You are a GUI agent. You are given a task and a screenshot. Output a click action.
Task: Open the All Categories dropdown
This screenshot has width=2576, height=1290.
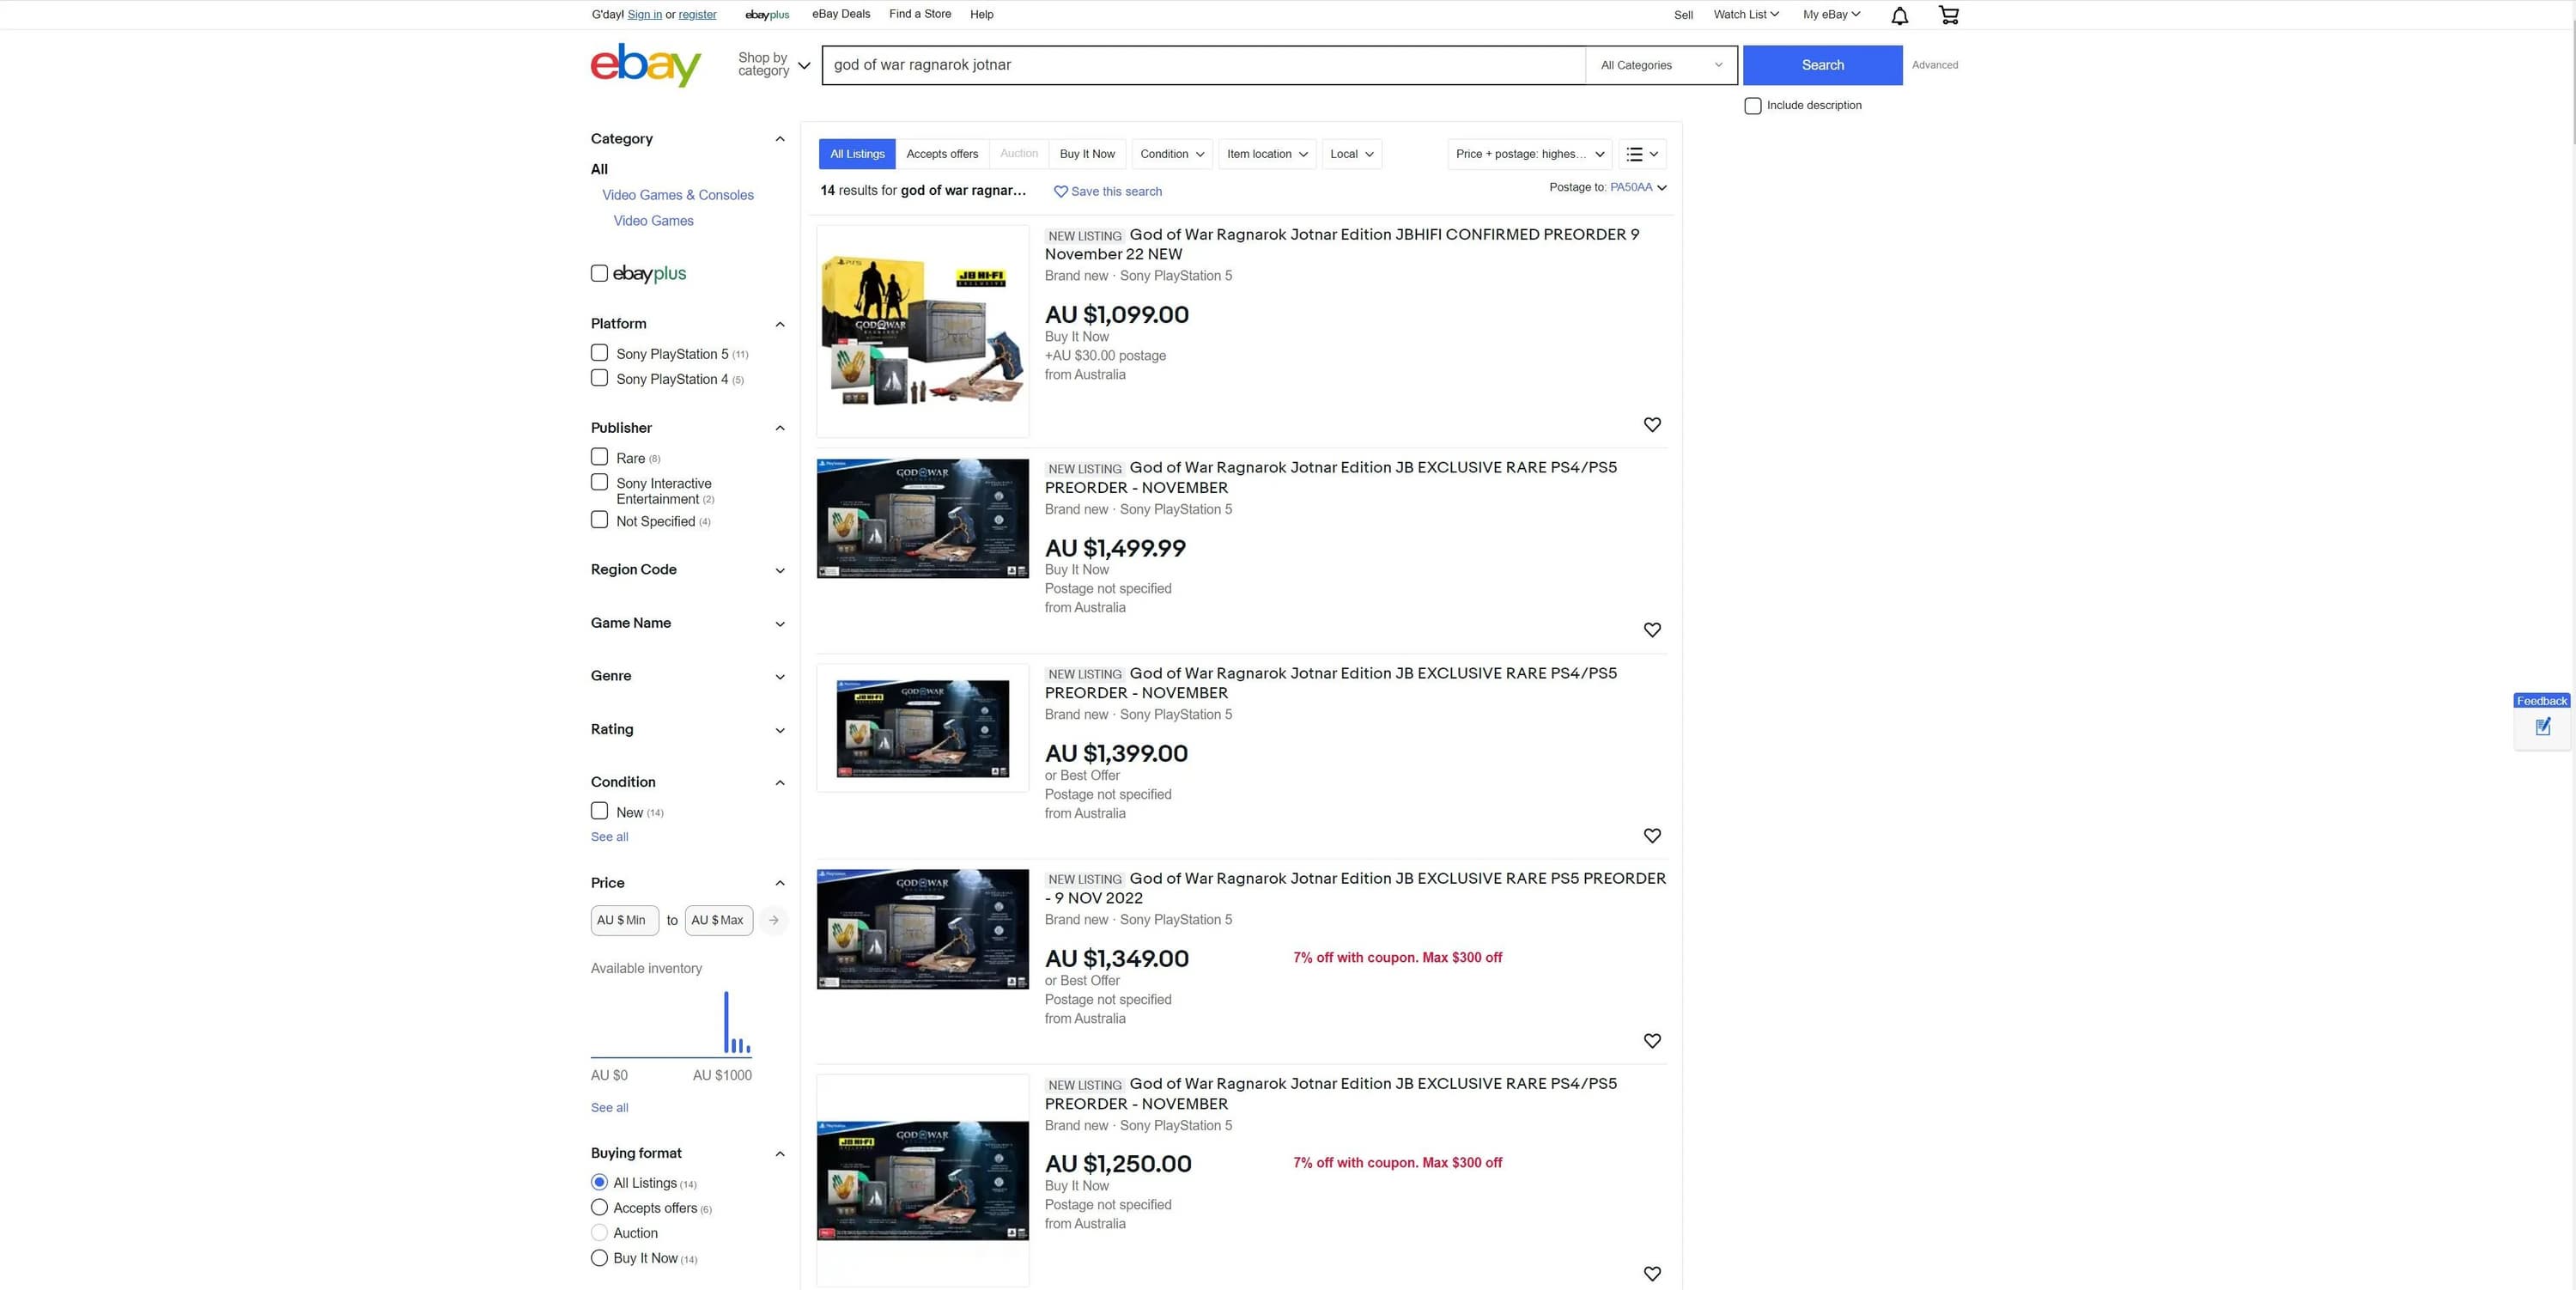point(1660,65)
